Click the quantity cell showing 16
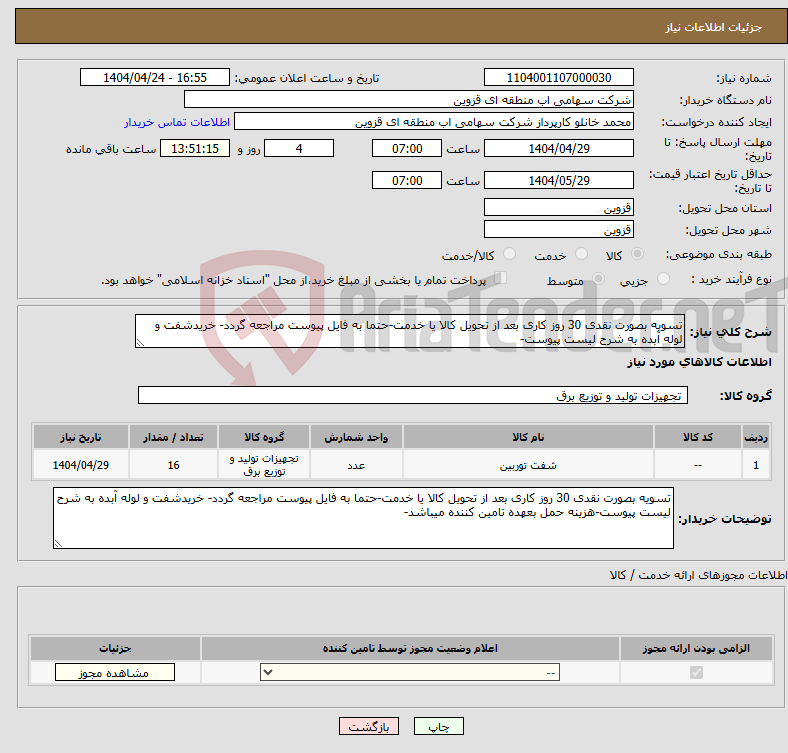Image resolution: width=788 pixels, height=753 pixels. point(173,465)
